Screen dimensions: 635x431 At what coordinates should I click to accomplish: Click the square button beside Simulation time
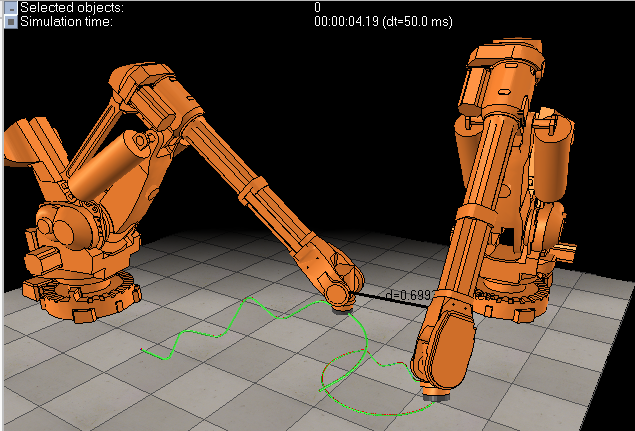pos(10,21)
